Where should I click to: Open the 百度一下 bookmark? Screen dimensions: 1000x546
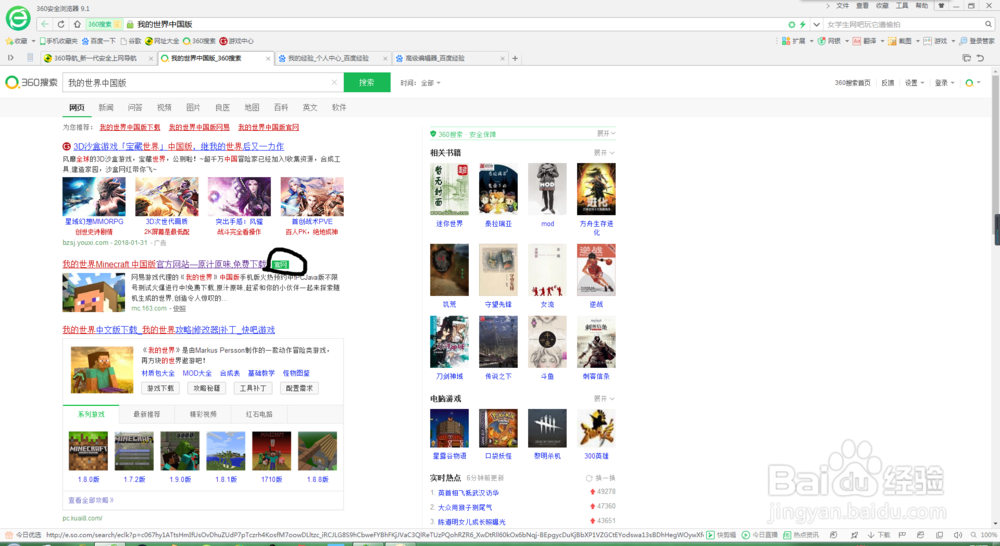point(99,41)
